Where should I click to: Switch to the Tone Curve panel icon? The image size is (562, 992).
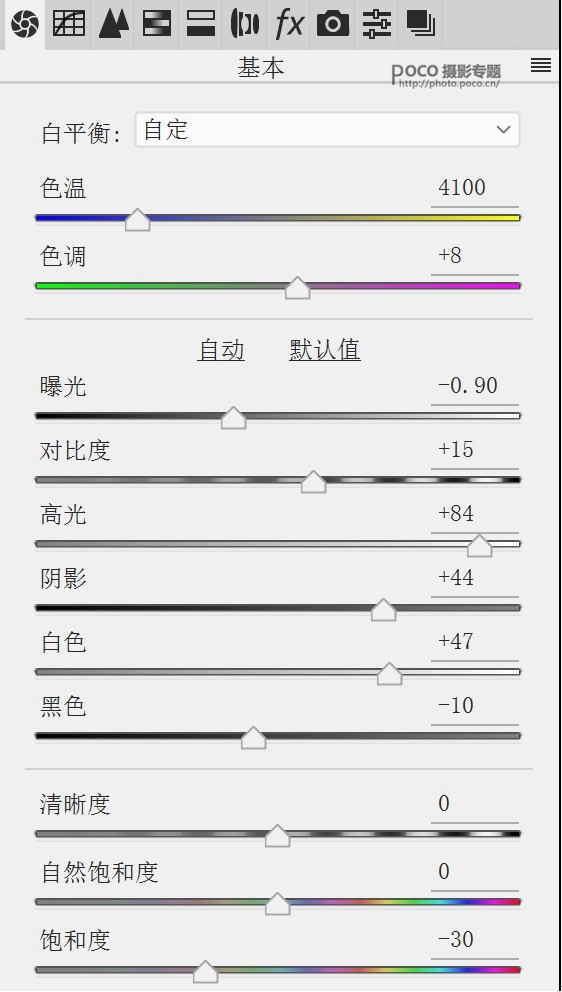pyautogui.click(x=69, y=24)
